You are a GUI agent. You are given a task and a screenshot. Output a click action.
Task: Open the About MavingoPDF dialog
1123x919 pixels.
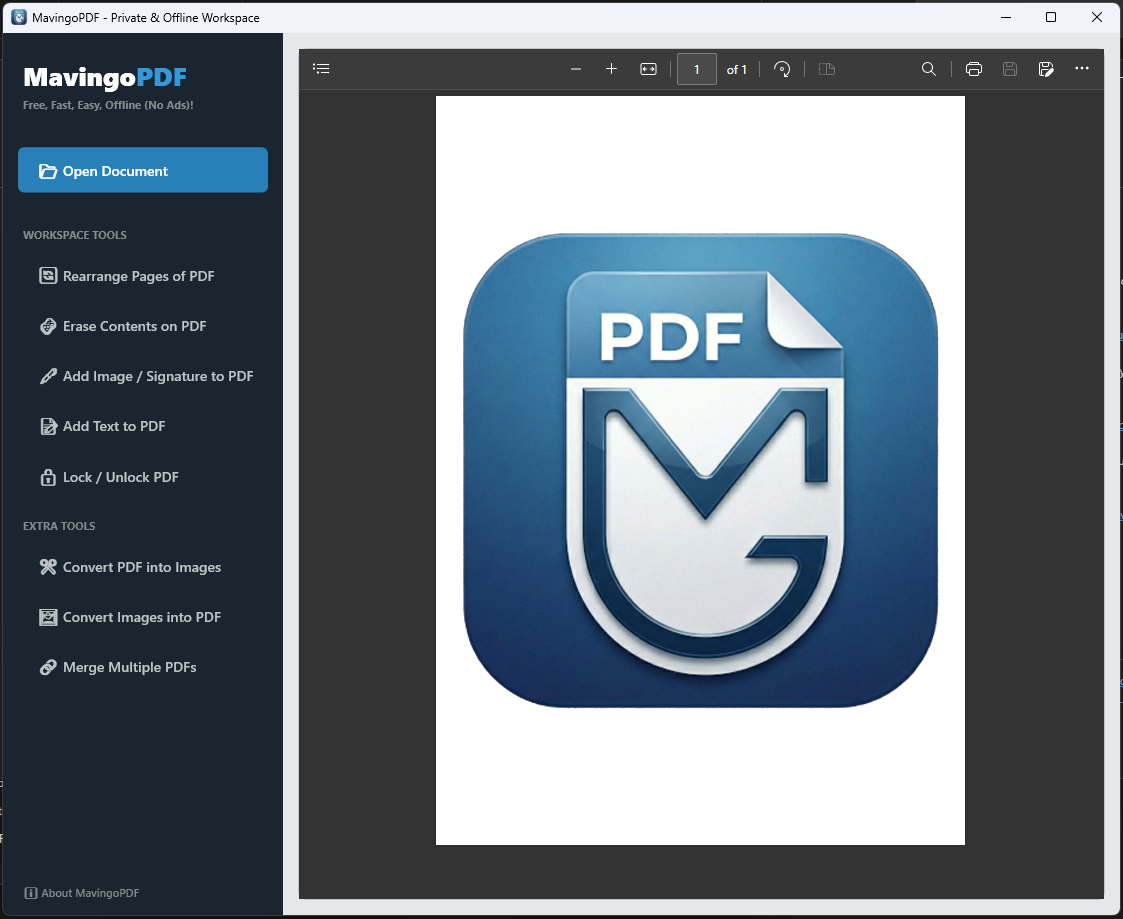(x=80, y=893)
